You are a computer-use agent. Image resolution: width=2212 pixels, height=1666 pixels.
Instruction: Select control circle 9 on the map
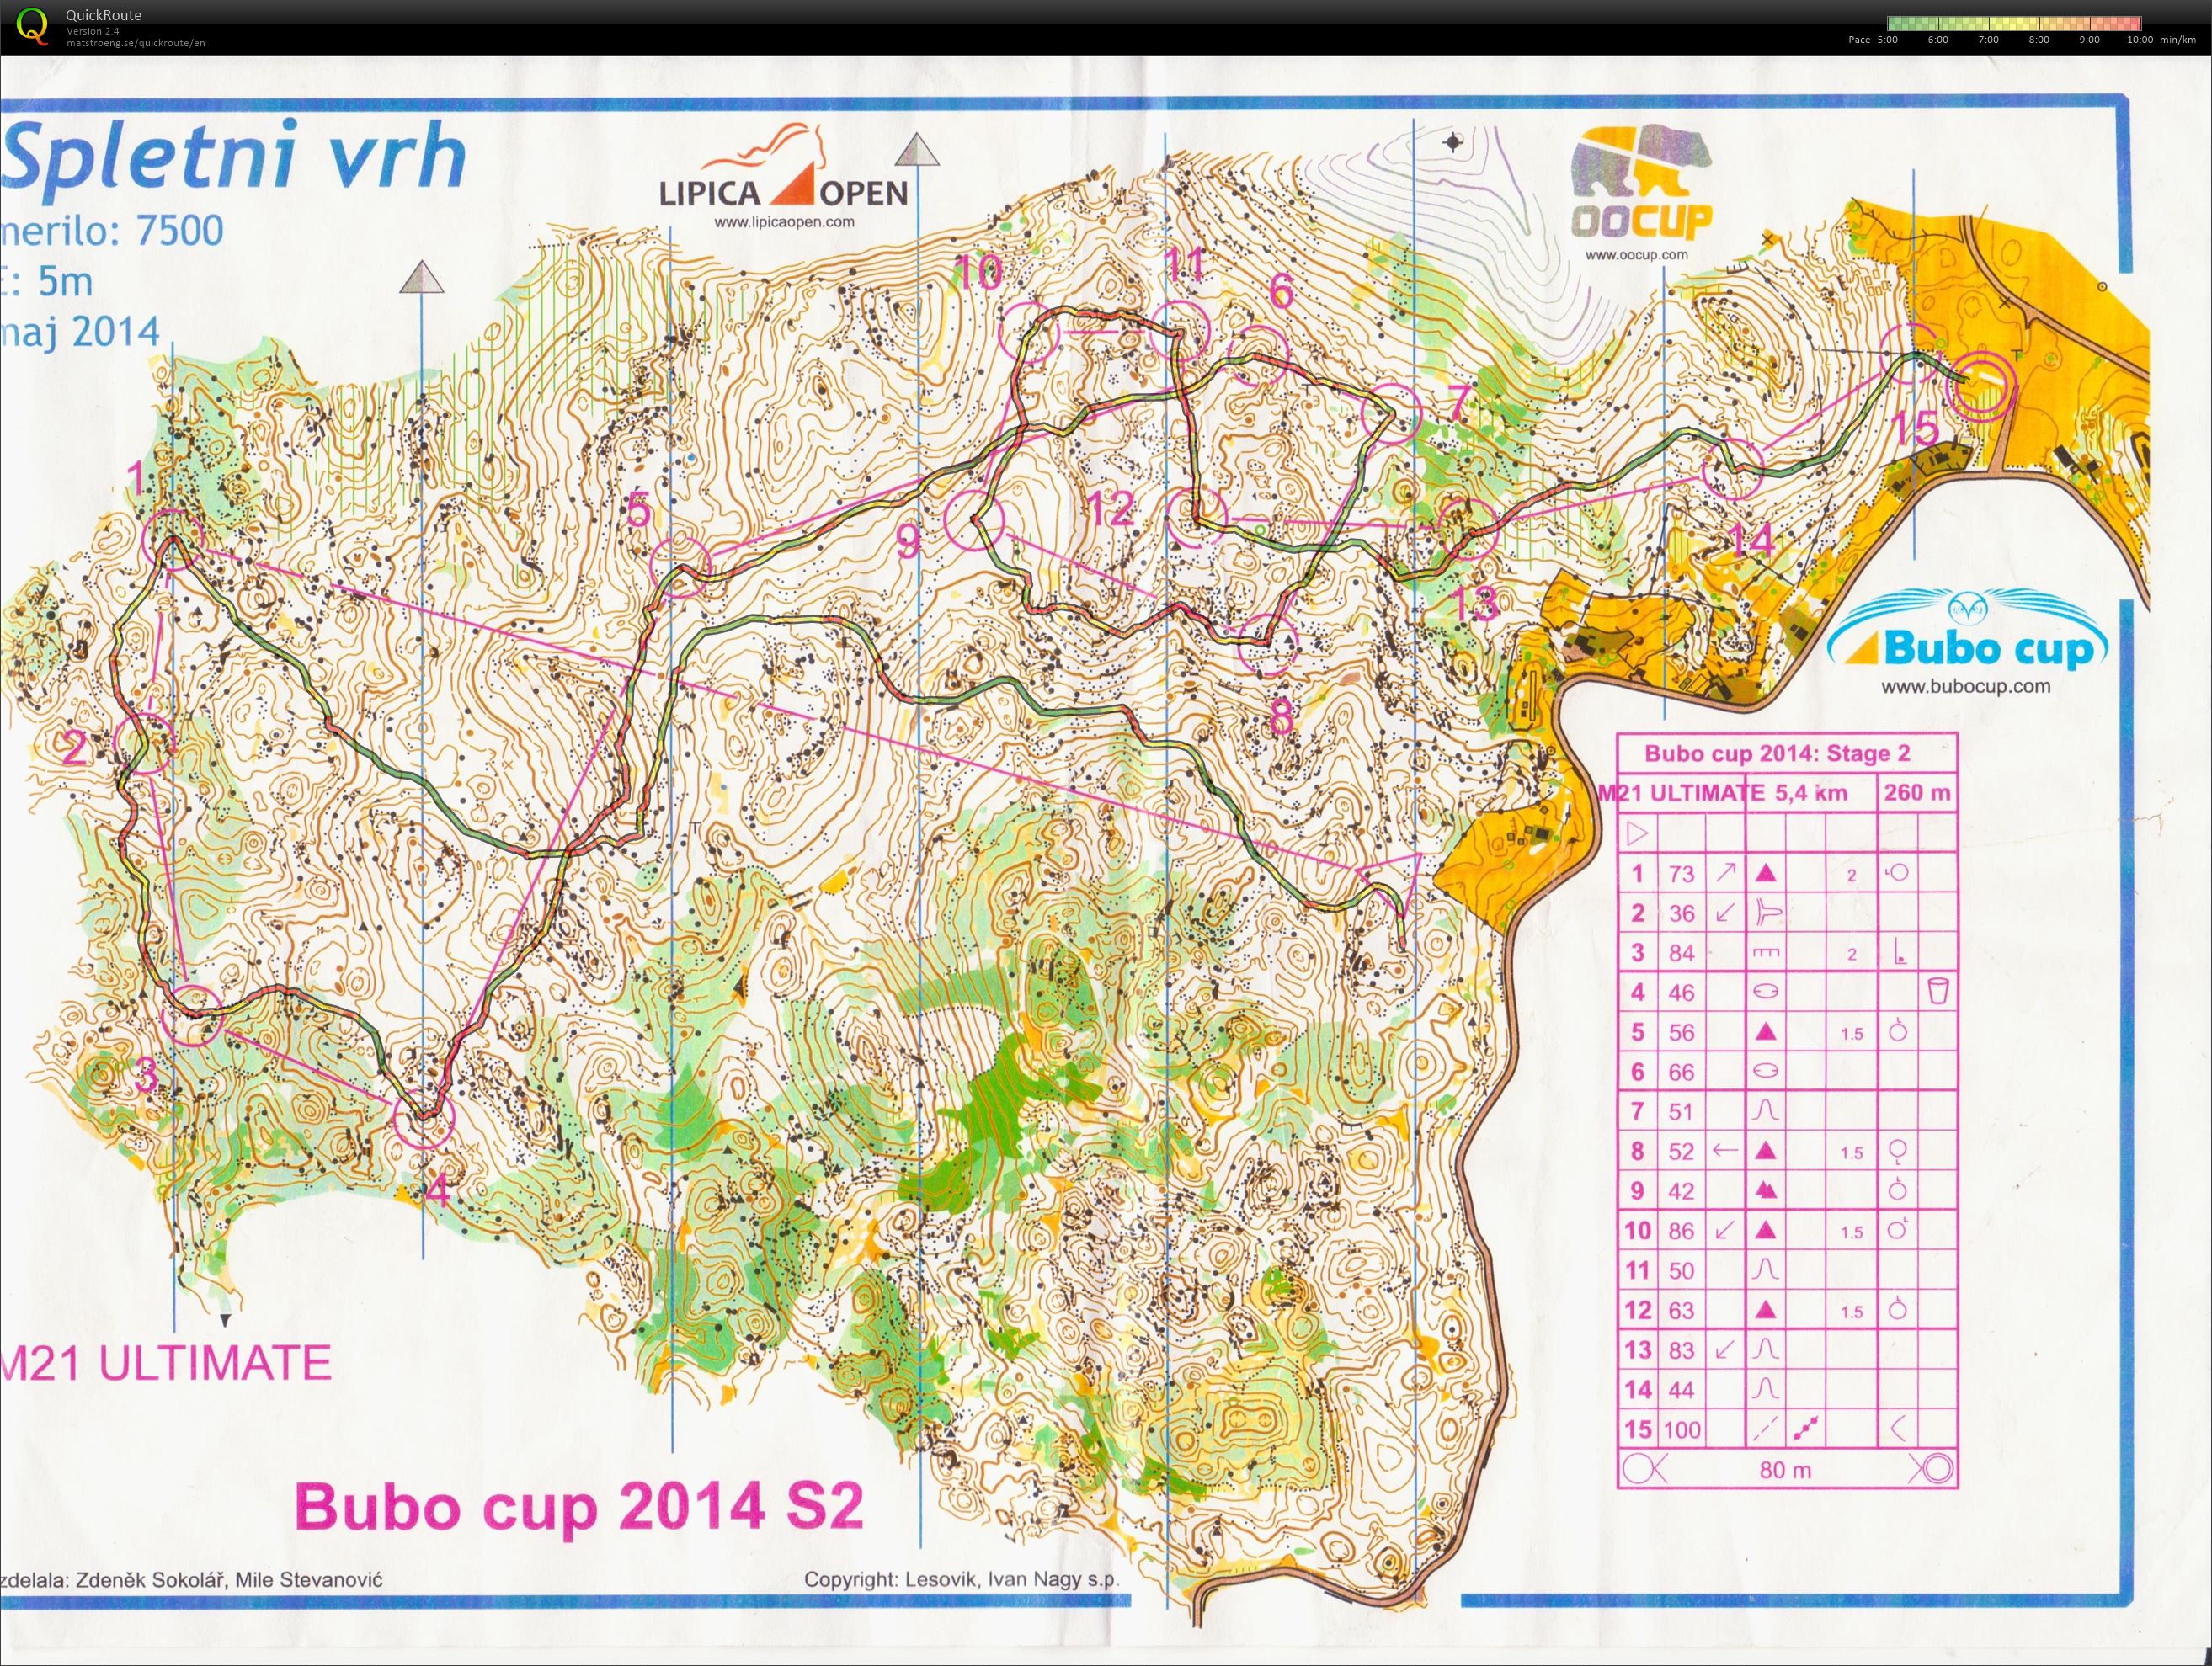point(974,521)
